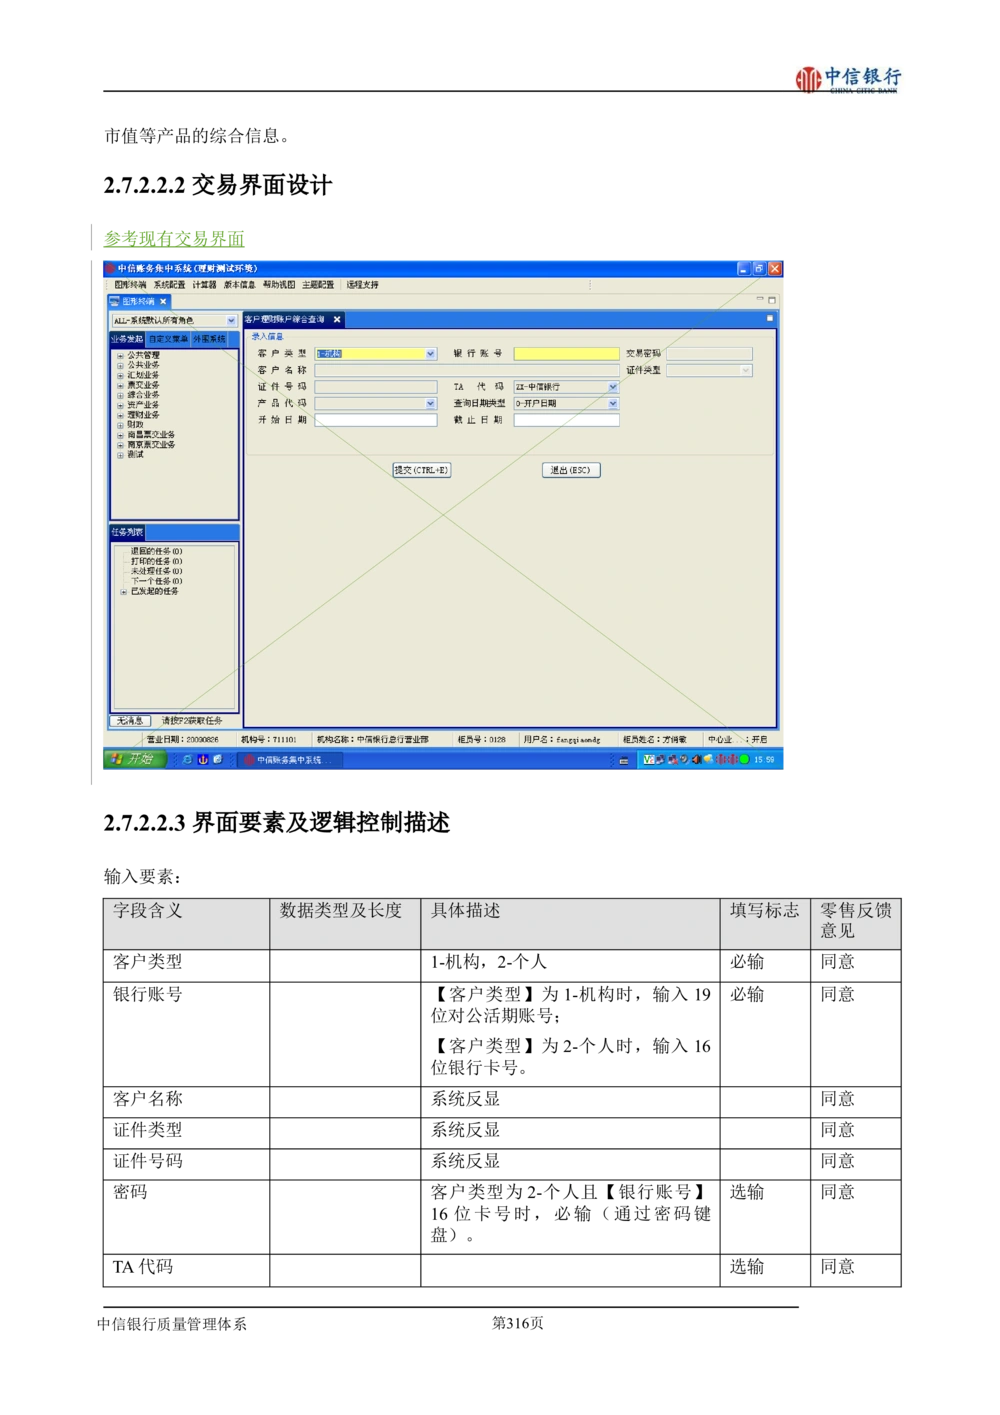
Task: Click the 银行账号 input field
Action: [x=566, y=354]
